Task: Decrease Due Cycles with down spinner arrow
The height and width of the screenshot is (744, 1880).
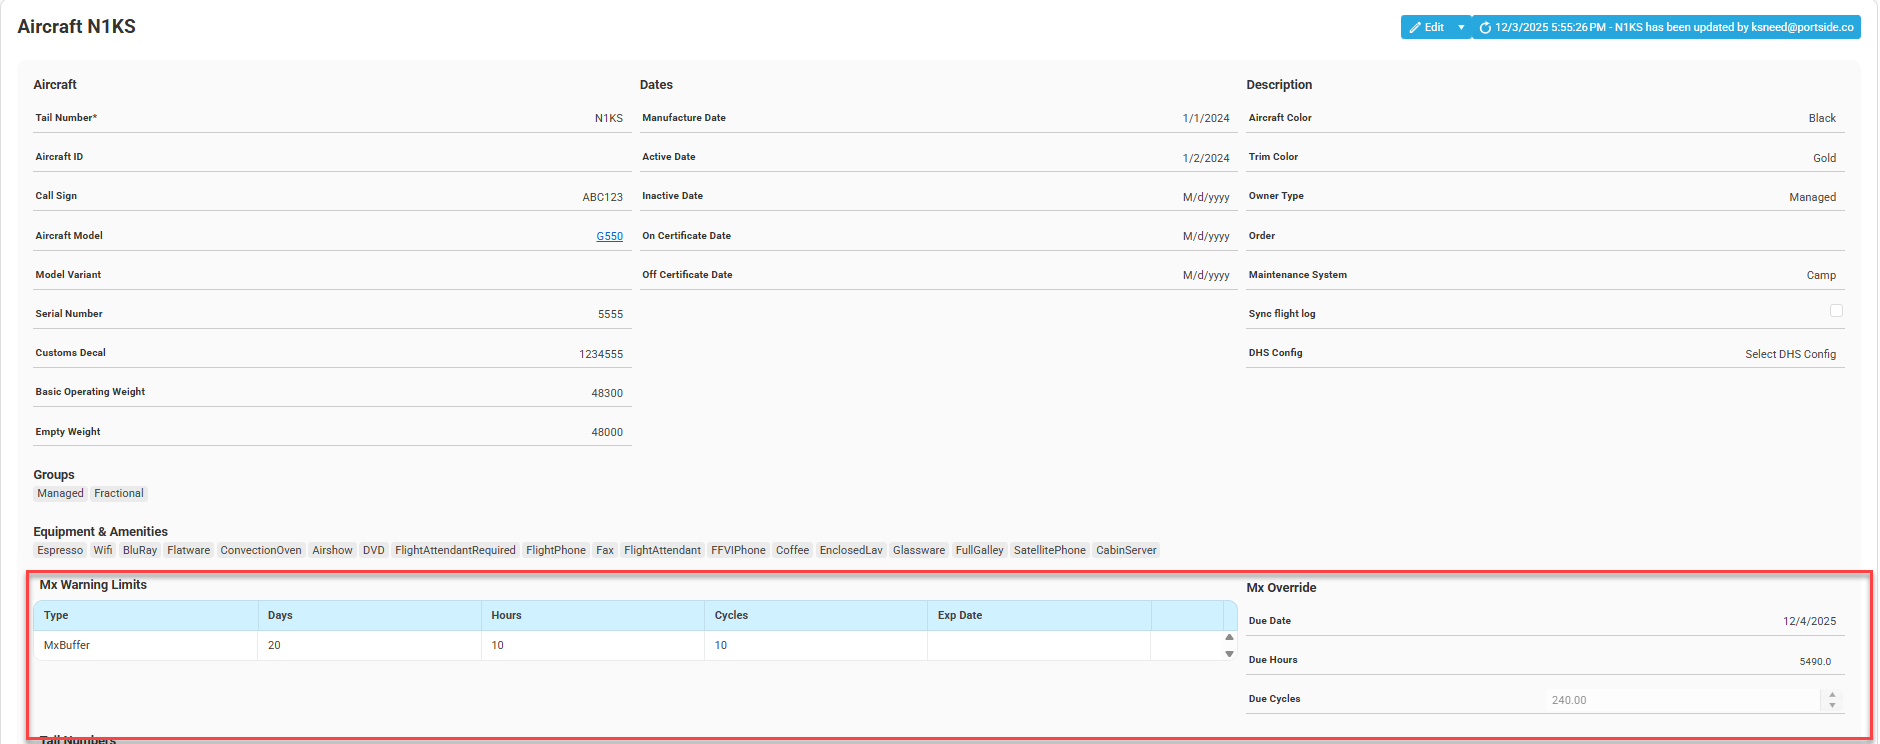Action: click(x=1832, y=706)
